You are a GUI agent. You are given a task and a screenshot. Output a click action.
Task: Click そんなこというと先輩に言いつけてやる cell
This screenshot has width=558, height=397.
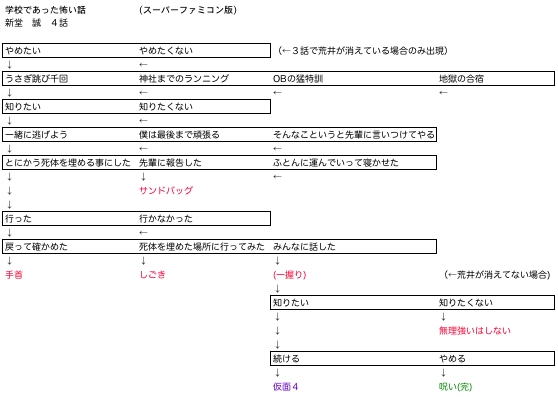(354, 135)
